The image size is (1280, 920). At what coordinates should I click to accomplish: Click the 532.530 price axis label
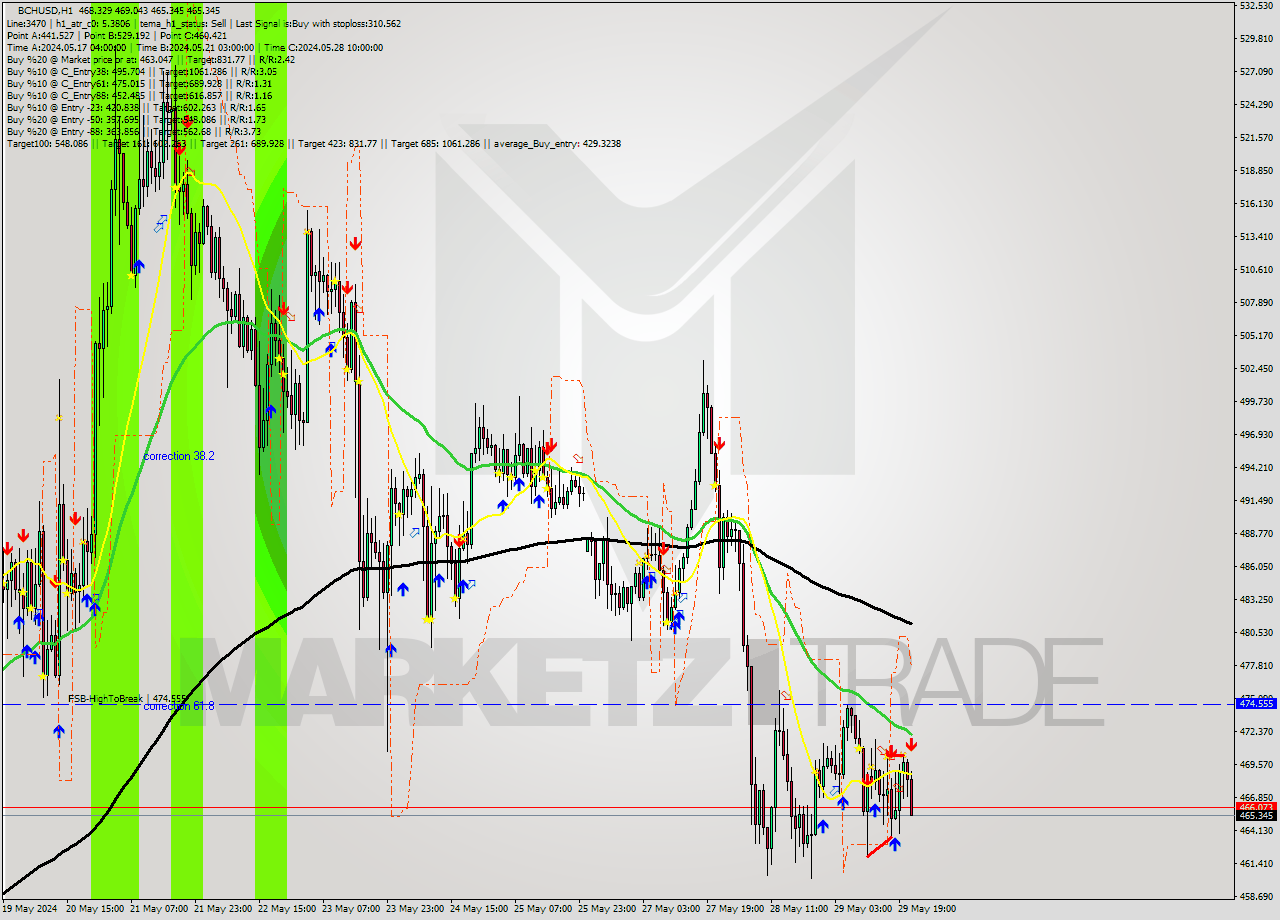[1256, 6]
